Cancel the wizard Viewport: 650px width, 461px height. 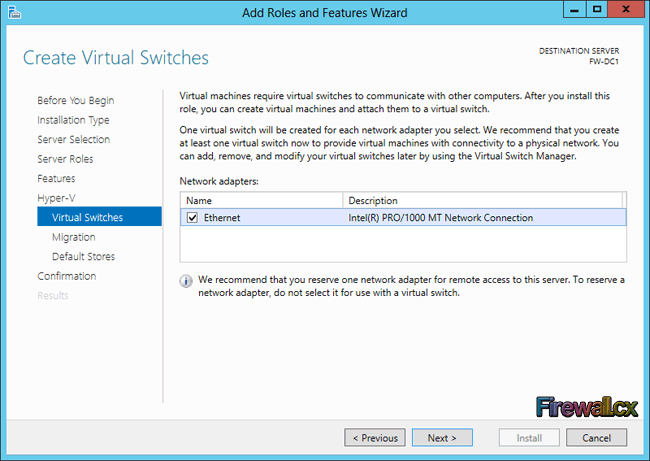click(x=596, y=438)
